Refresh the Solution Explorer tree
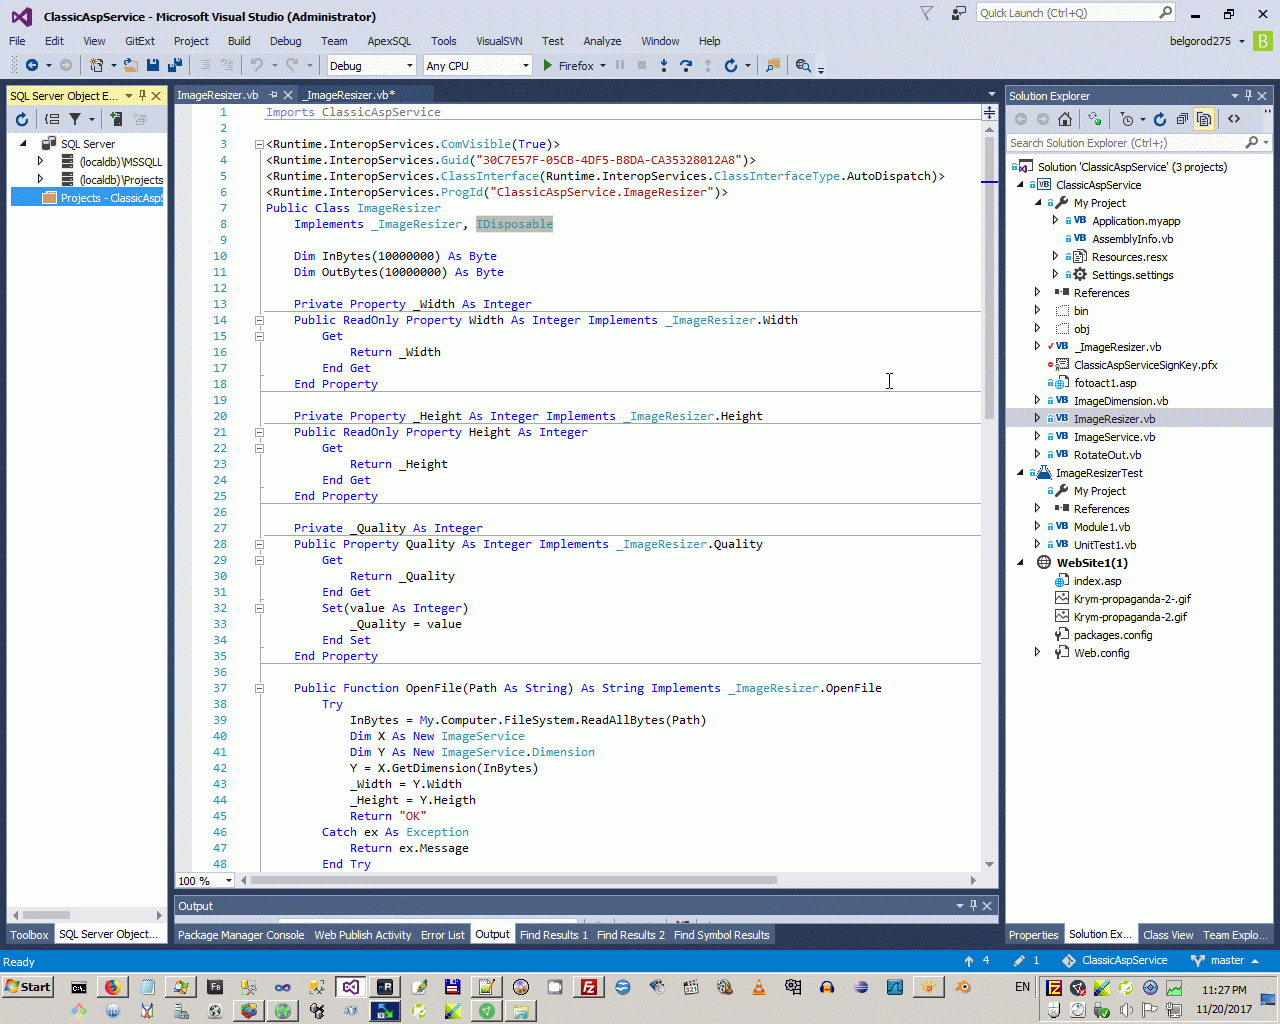Screen dimensions: 1280x1024 tap(1160, 119)
